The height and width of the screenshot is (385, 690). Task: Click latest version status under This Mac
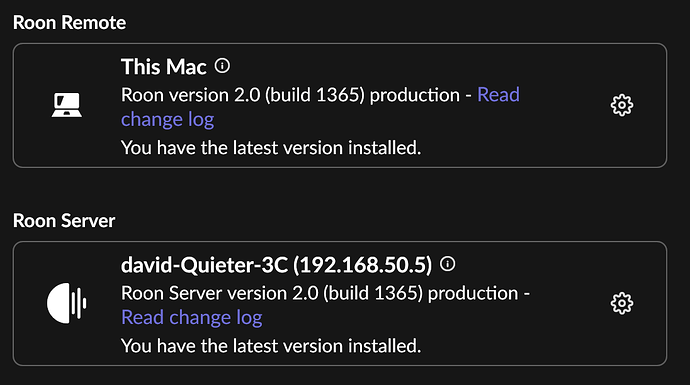point(271,148)
